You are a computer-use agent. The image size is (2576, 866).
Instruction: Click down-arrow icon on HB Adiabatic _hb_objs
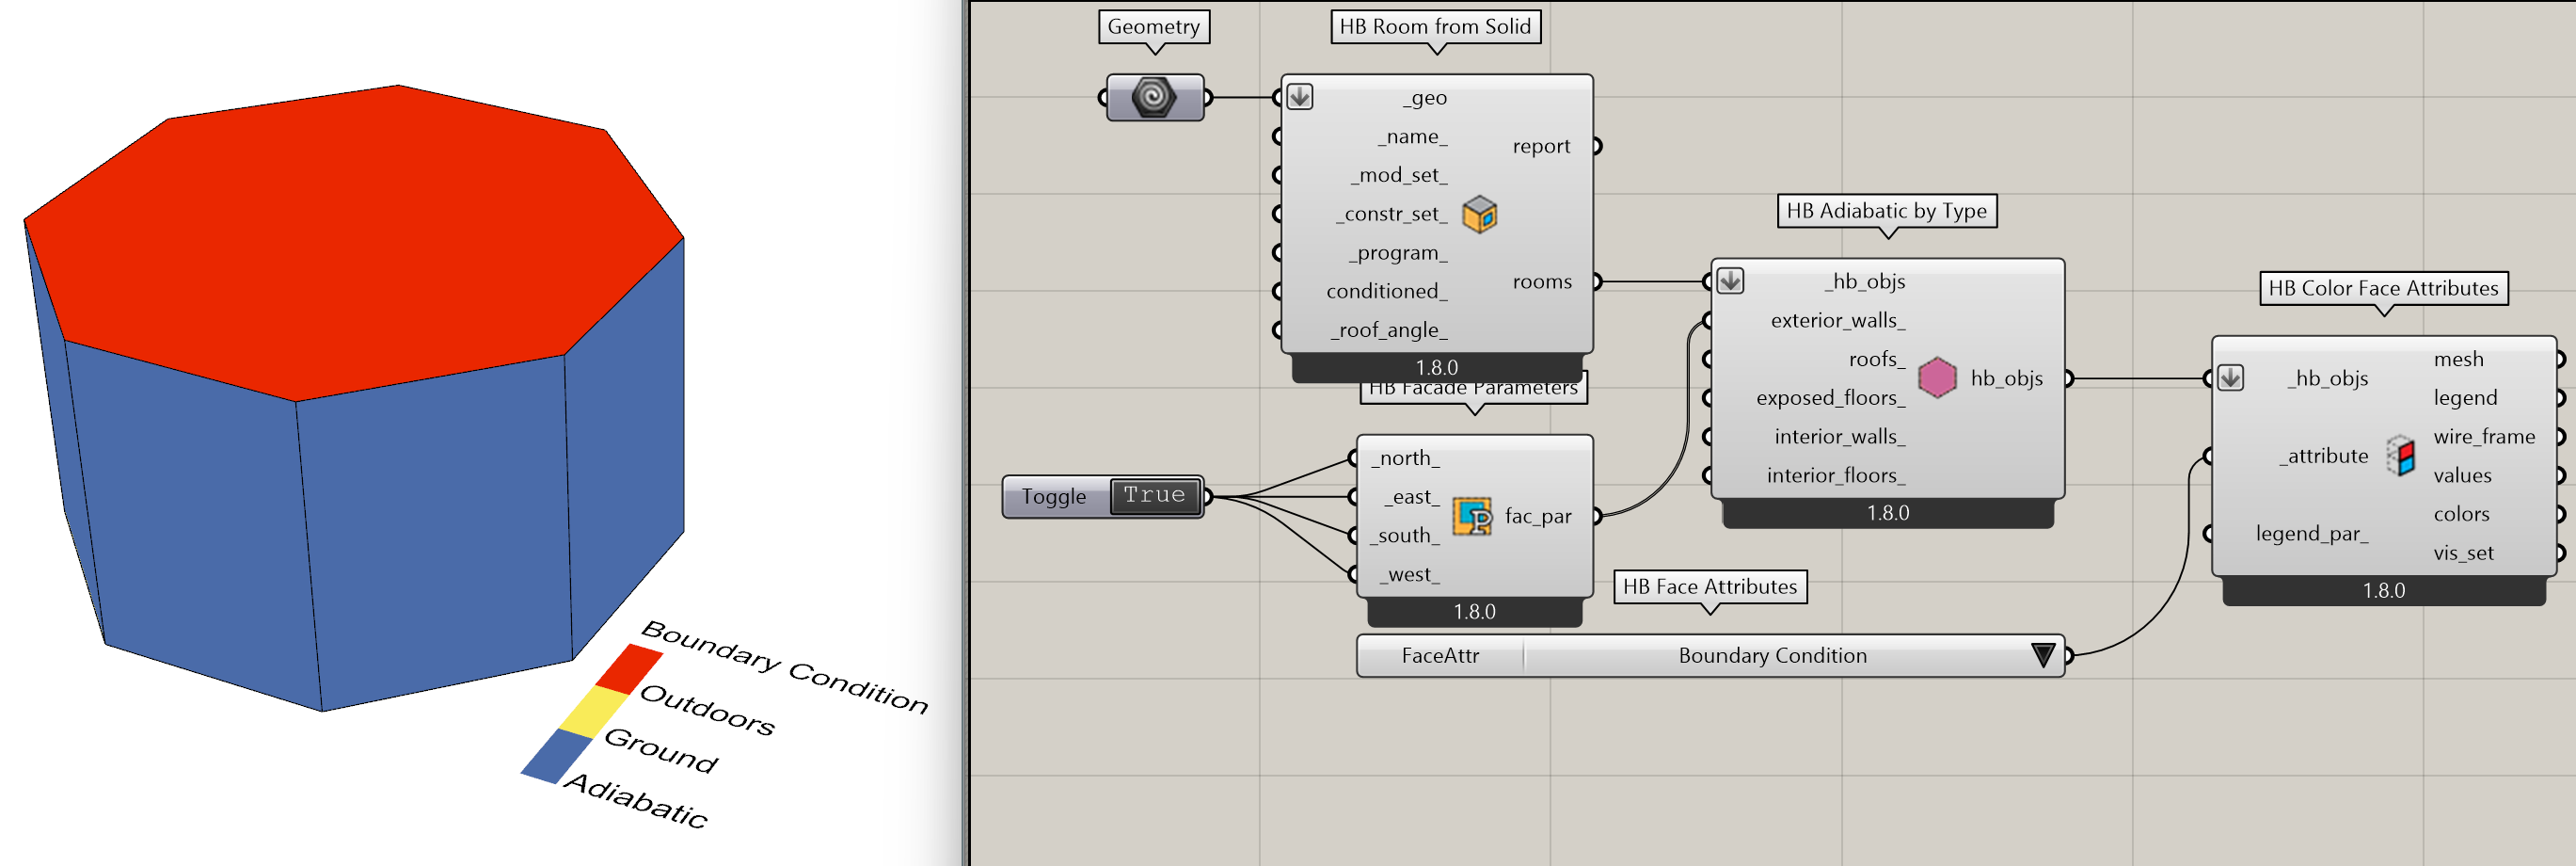(1730, 281)
